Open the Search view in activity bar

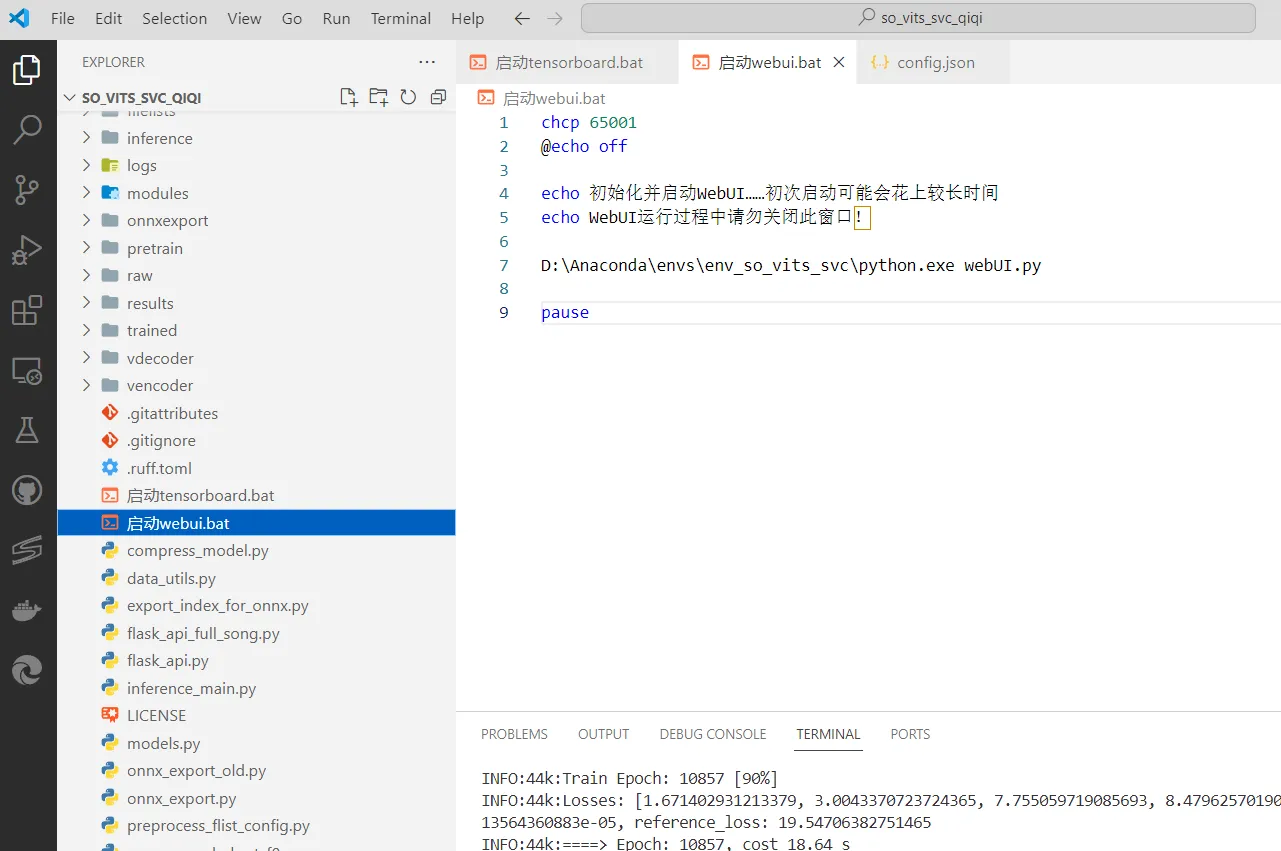(27, 129)
